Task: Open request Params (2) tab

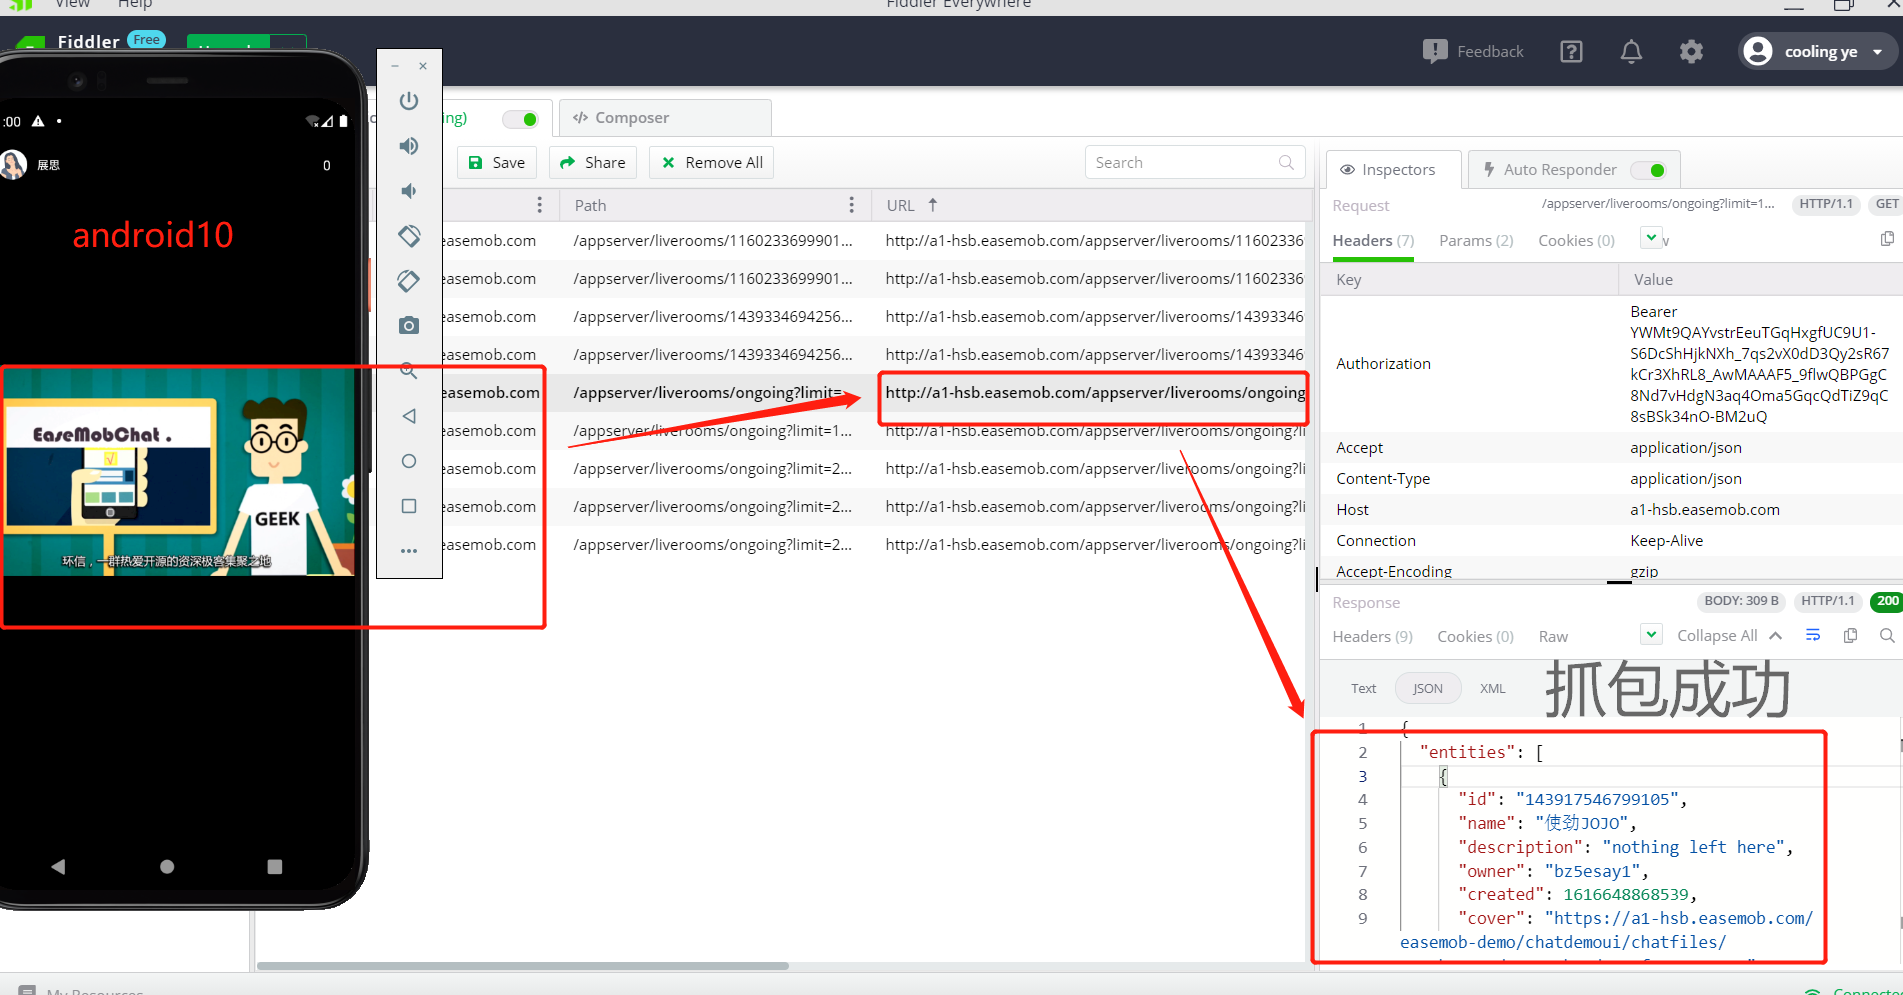Action: click(1476, 241)
